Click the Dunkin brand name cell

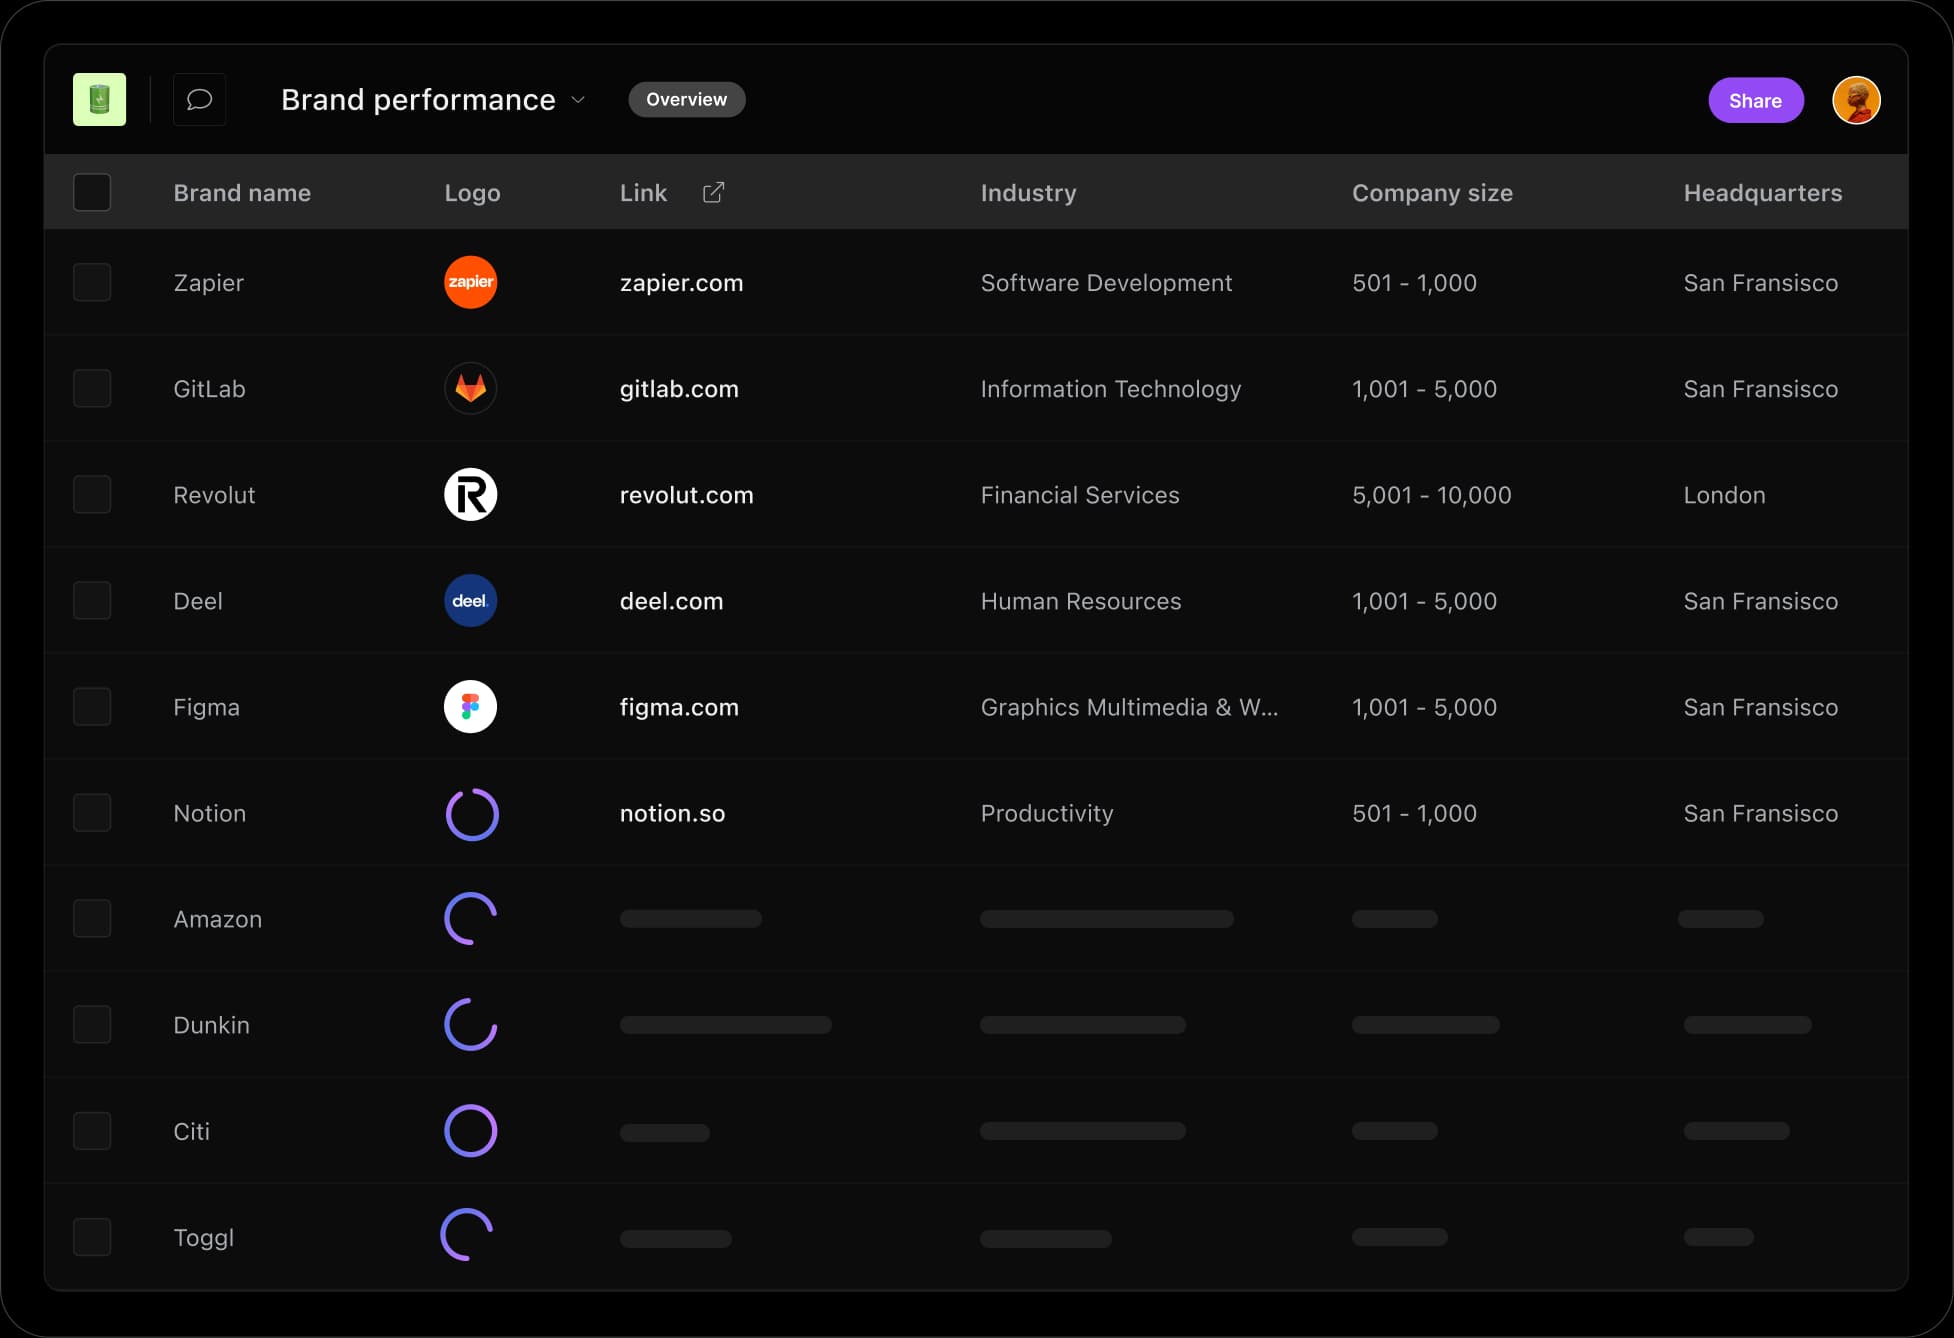(211, 1025)
